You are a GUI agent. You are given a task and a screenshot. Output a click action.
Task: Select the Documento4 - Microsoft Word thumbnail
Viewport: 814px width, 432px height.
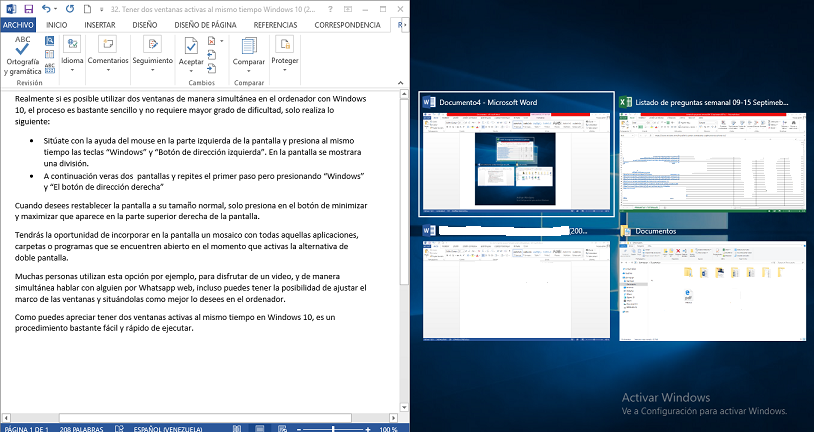coord(517,154)
